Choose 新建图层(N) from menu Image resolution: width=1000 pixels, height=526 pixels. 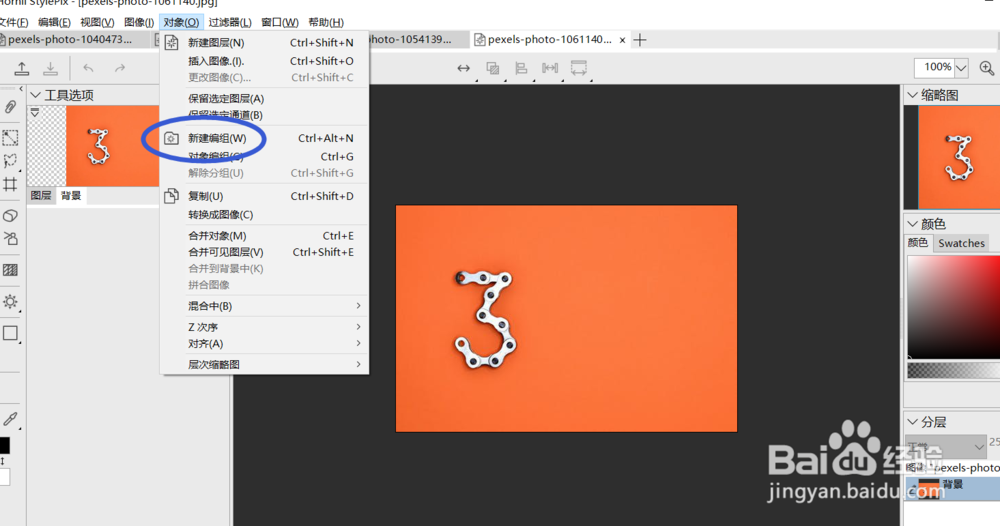[x=264, y=43]
